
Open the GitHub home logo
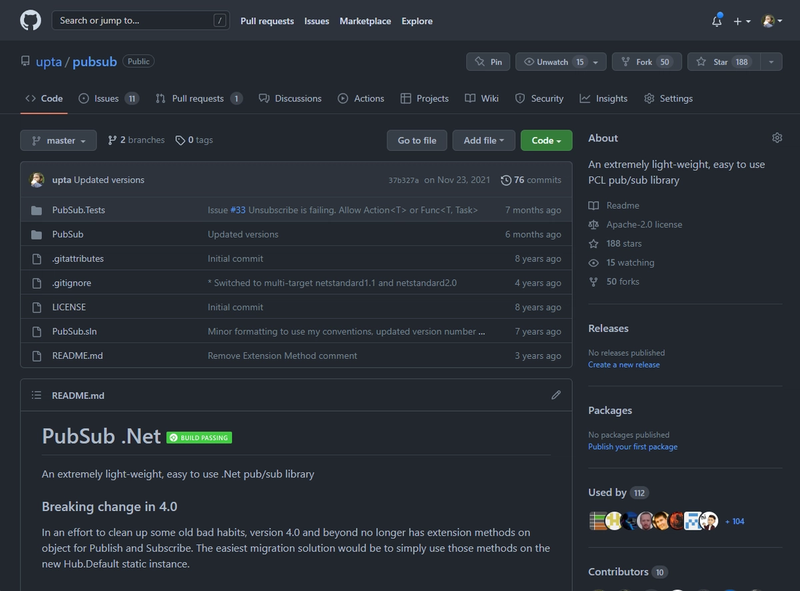click(31, 21)
